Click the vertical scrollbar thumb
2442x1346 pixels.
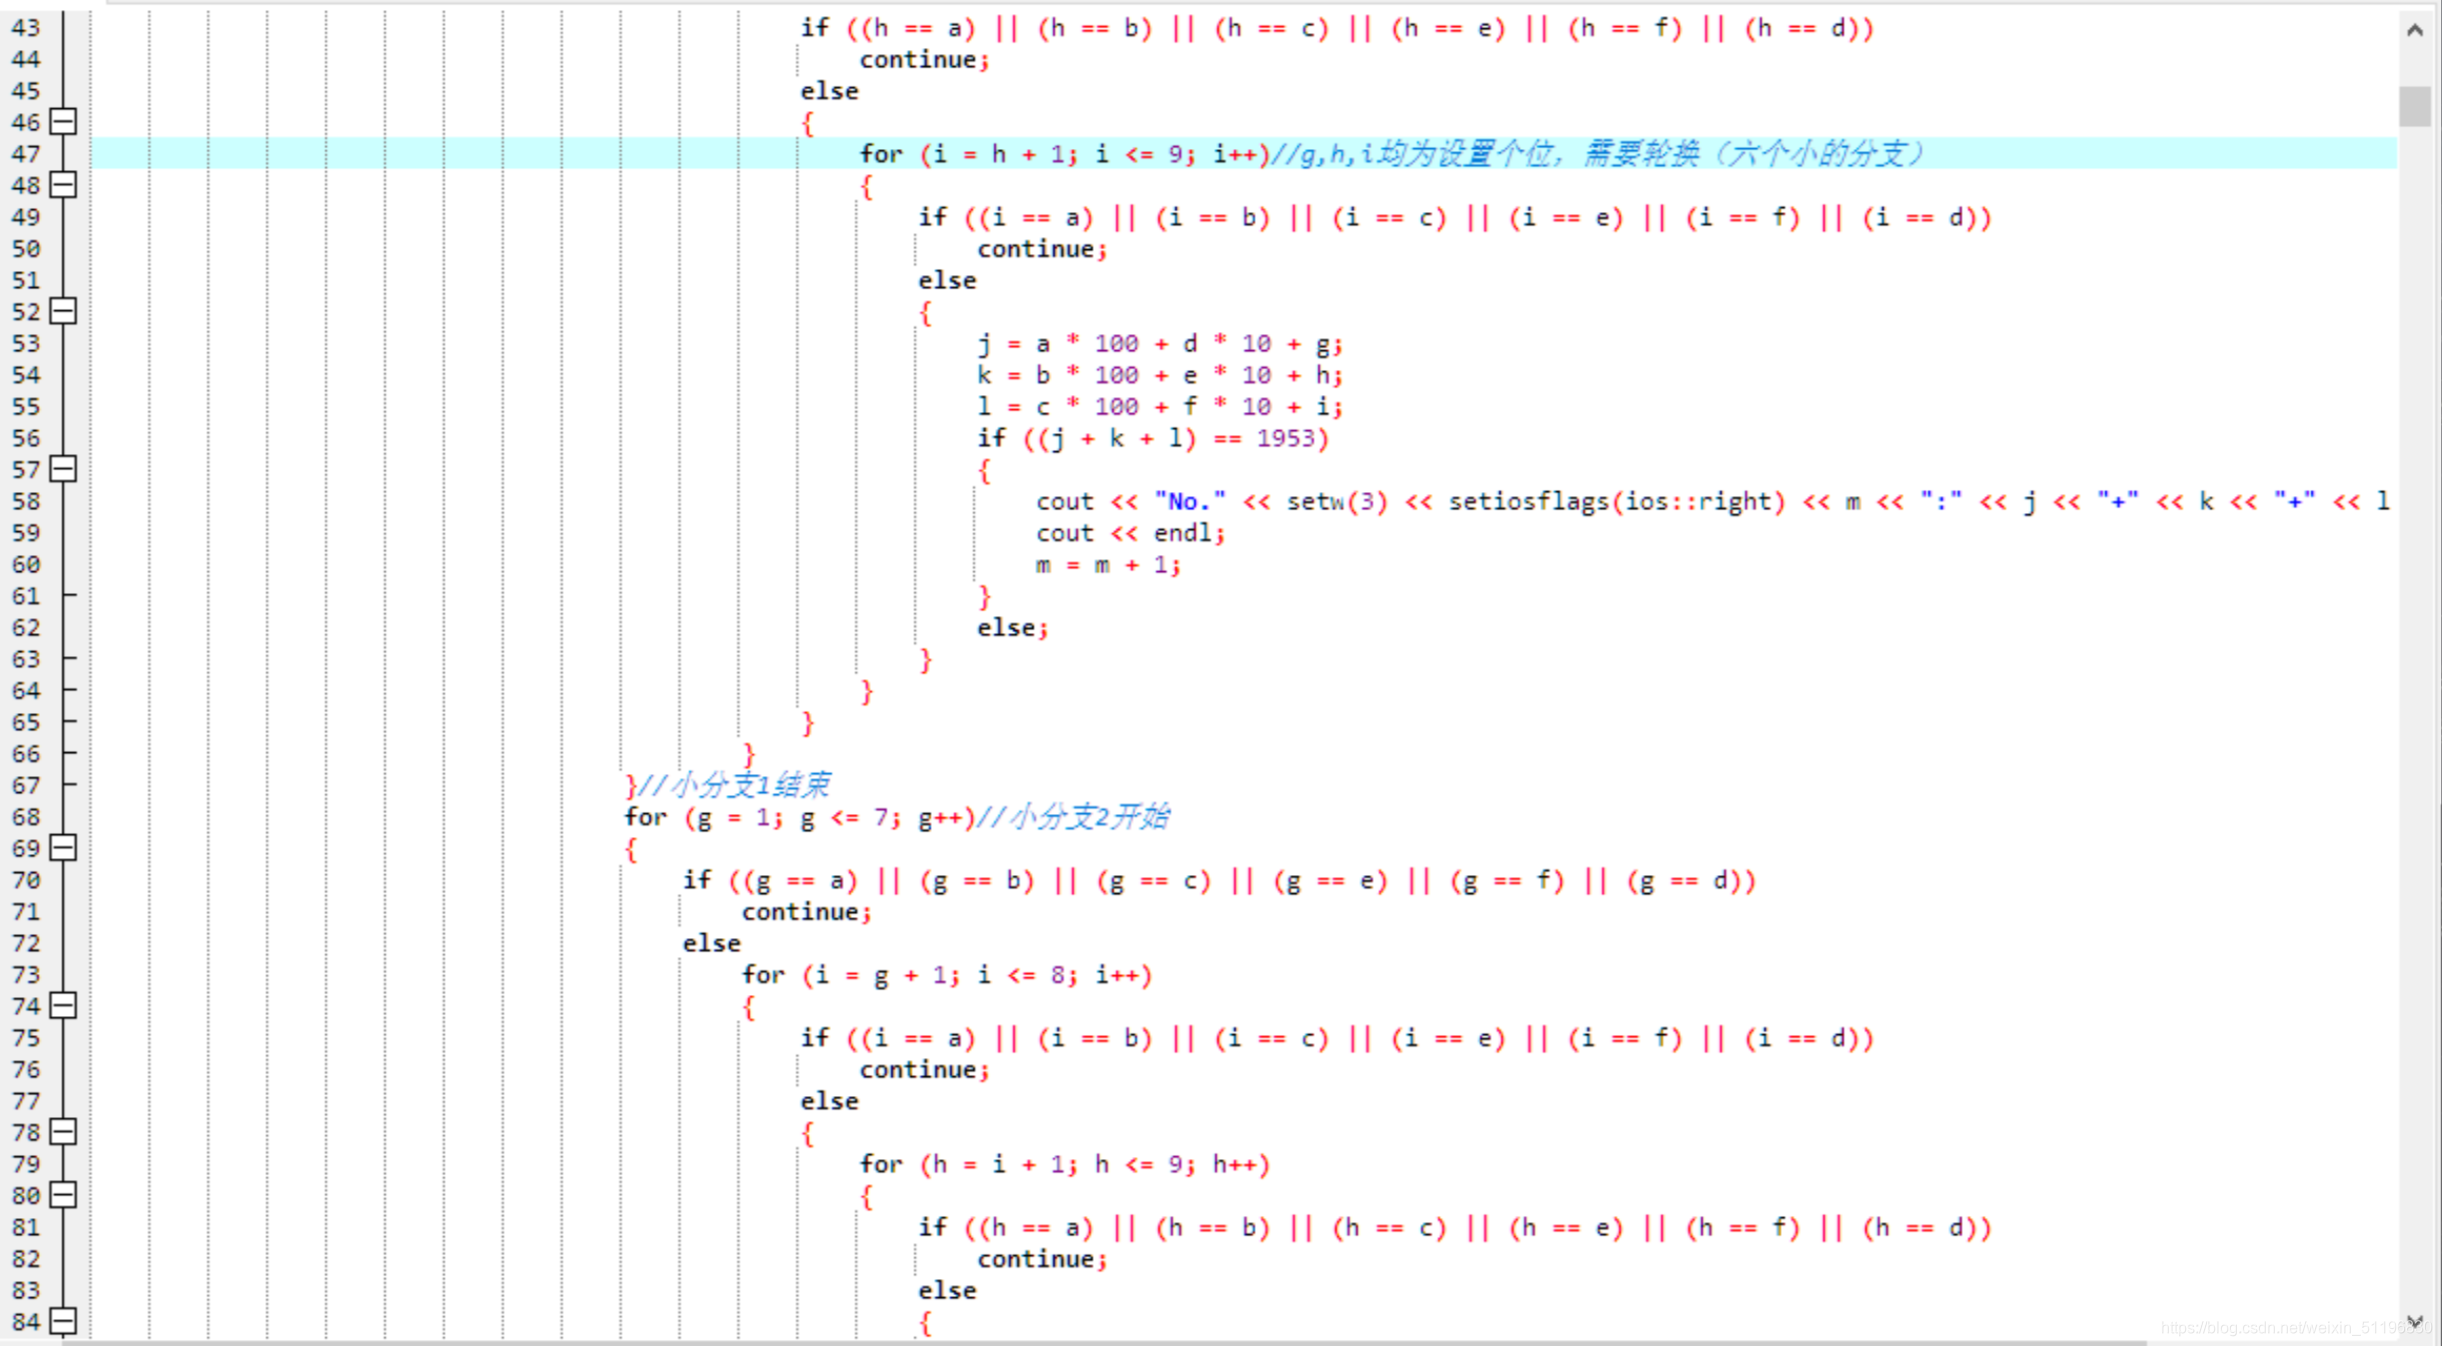tap(2415, 106)
